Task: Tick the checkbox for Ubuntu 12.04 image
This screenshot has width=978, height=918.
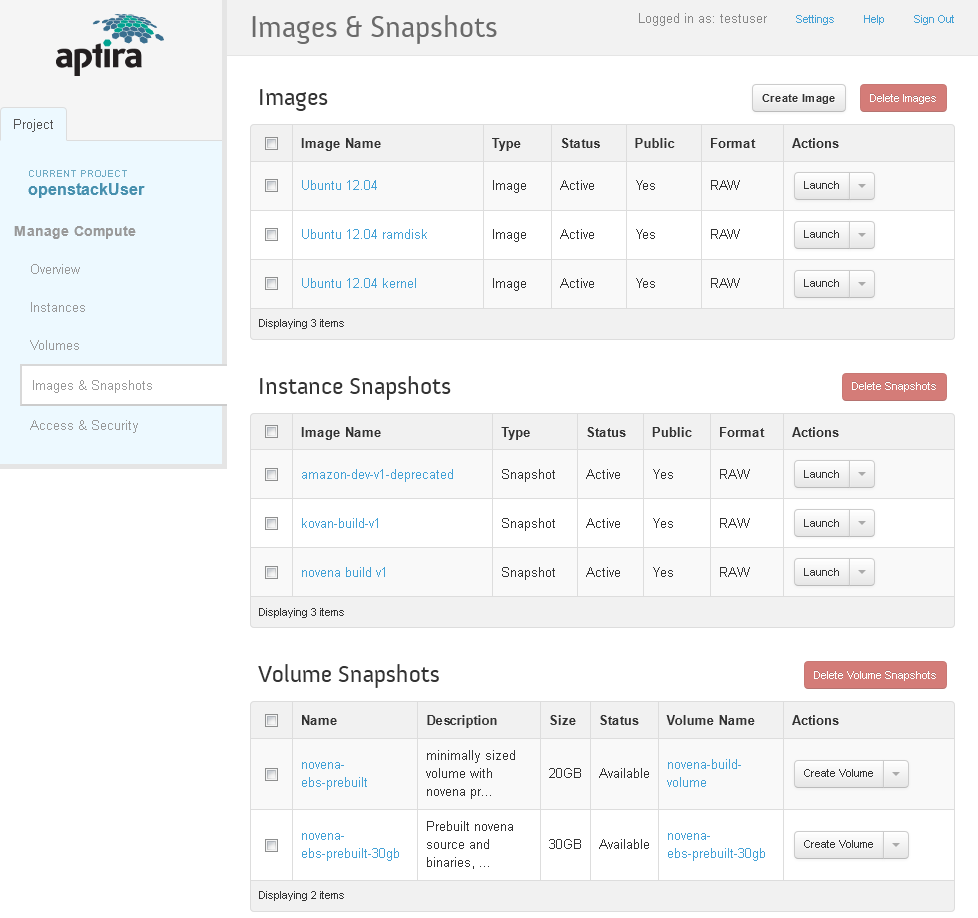Action: pos(271,186)
